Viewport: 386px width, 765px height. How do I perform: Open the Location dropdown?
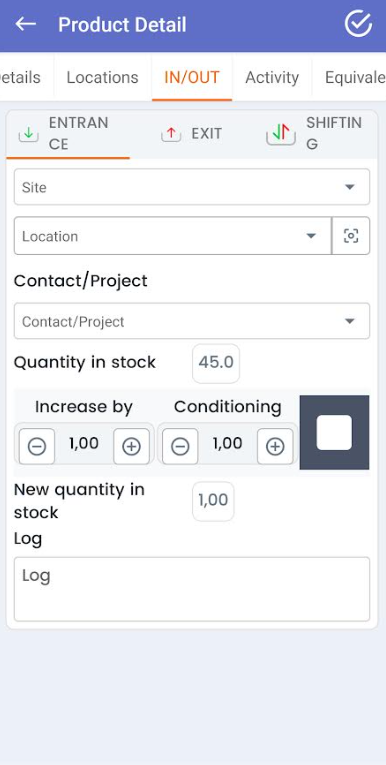coord(173,236)
